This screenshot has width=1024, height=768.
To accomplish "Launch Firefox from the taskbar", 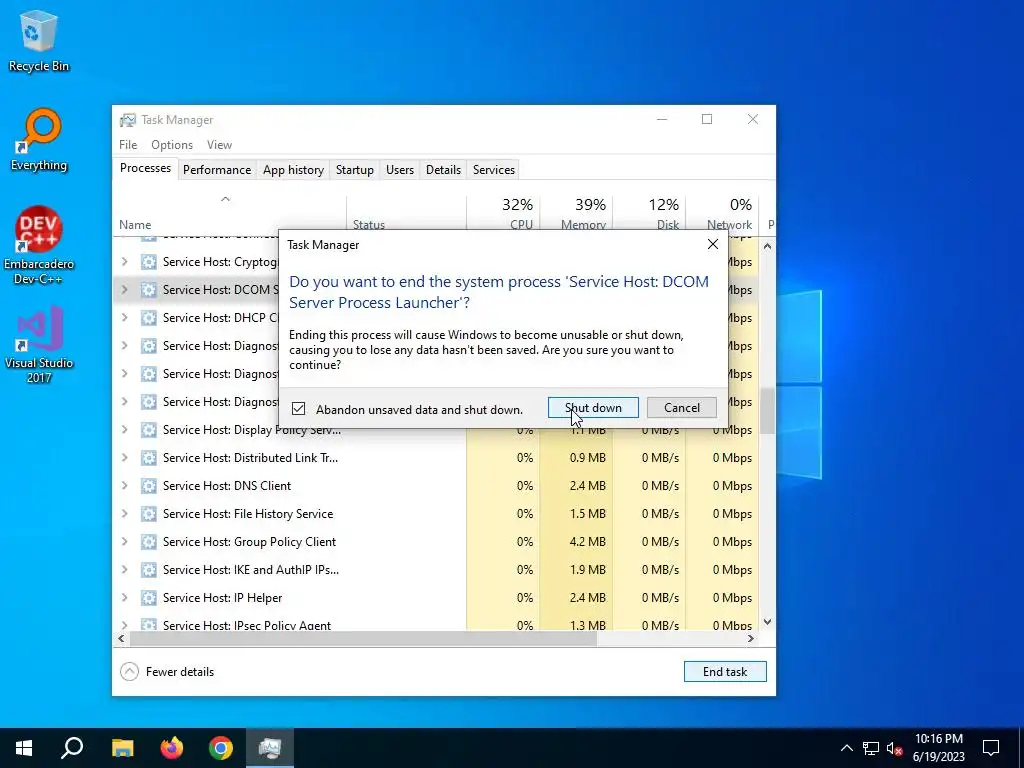I will [x=172, y=748].
